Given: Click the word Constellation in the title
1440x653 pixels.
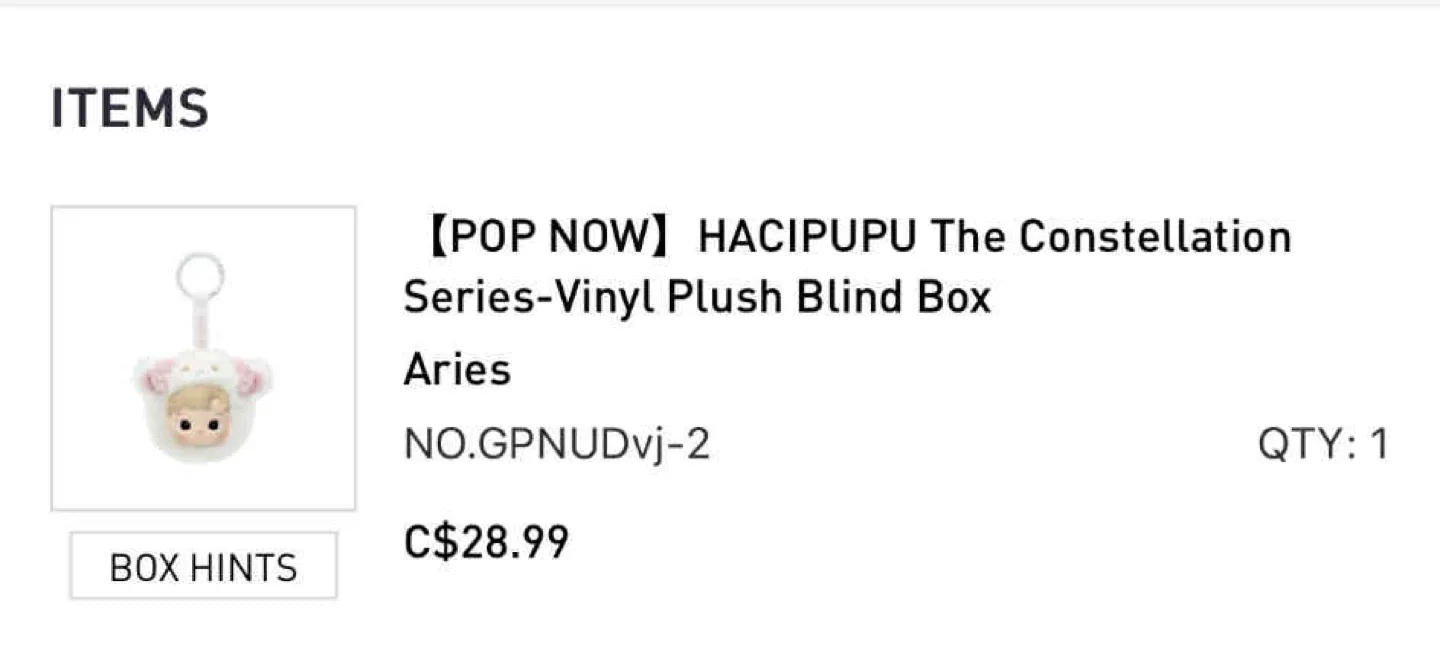Looking at the screenshot, I should (1155, 237).
